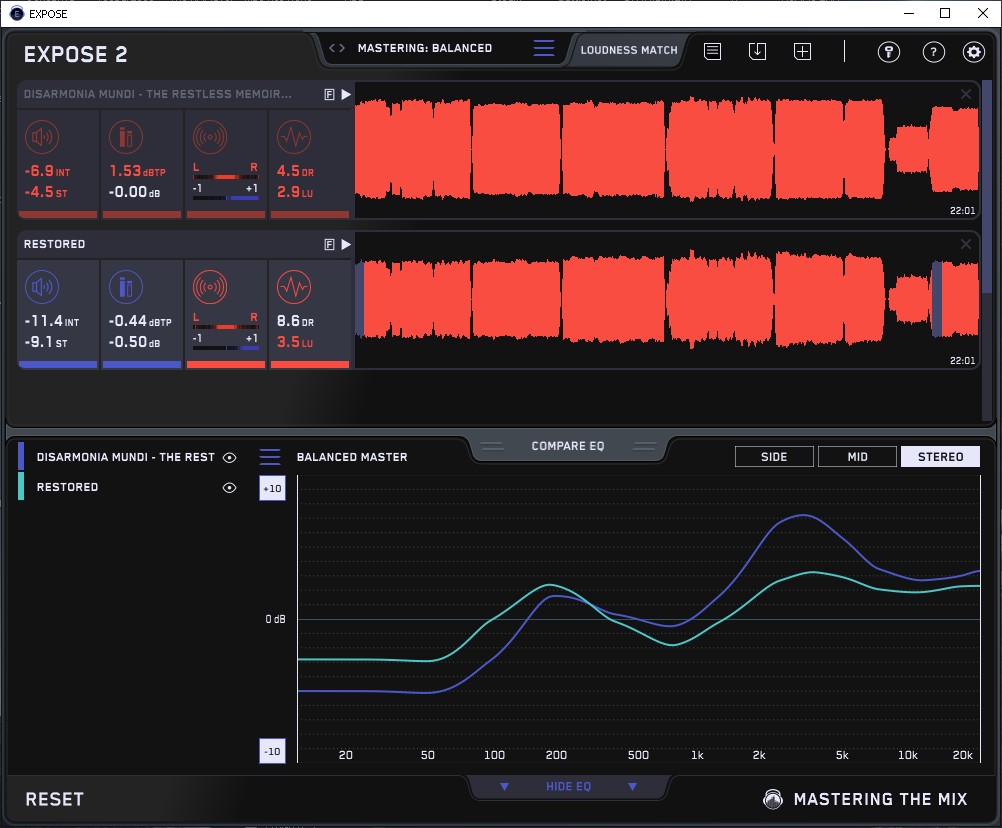1002x828 pixels.
Task: Click the add track plus icon
Action: pos(802,51)
